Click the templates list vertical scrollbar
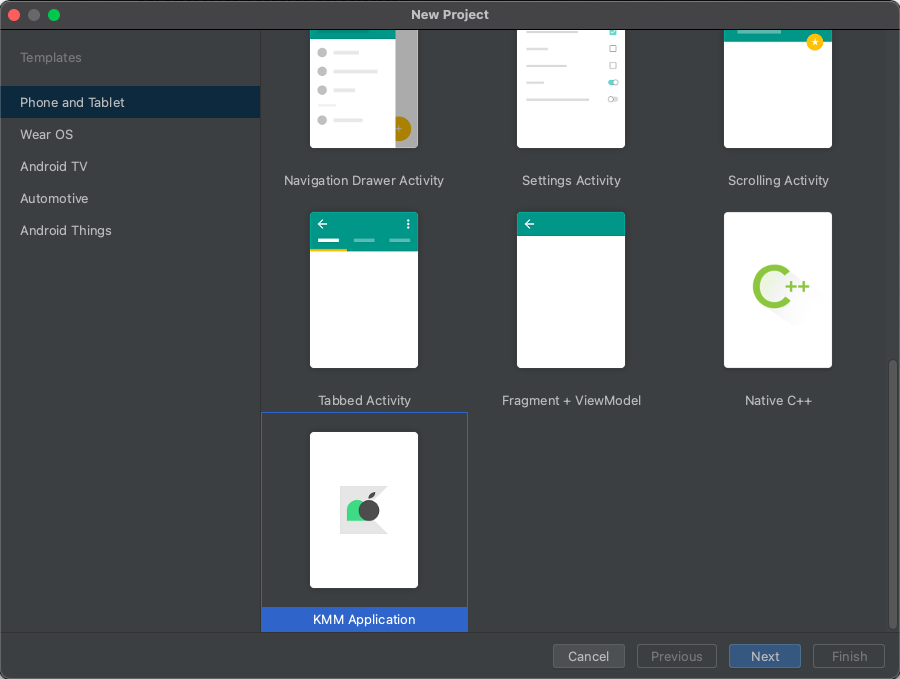 point(893,494)
